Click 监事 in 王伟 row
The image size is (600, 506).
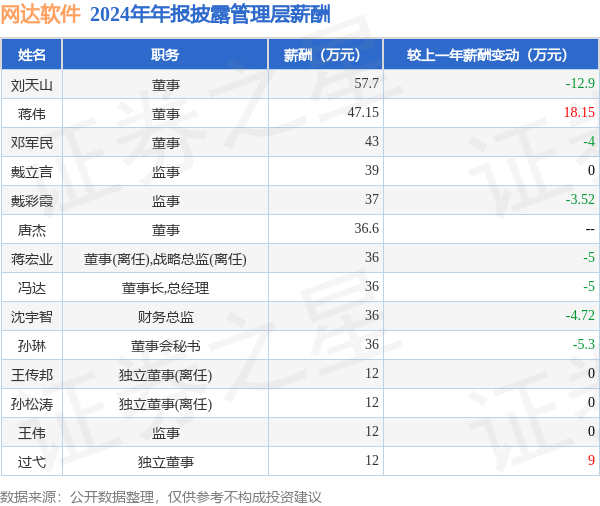[x=166, y=433]
